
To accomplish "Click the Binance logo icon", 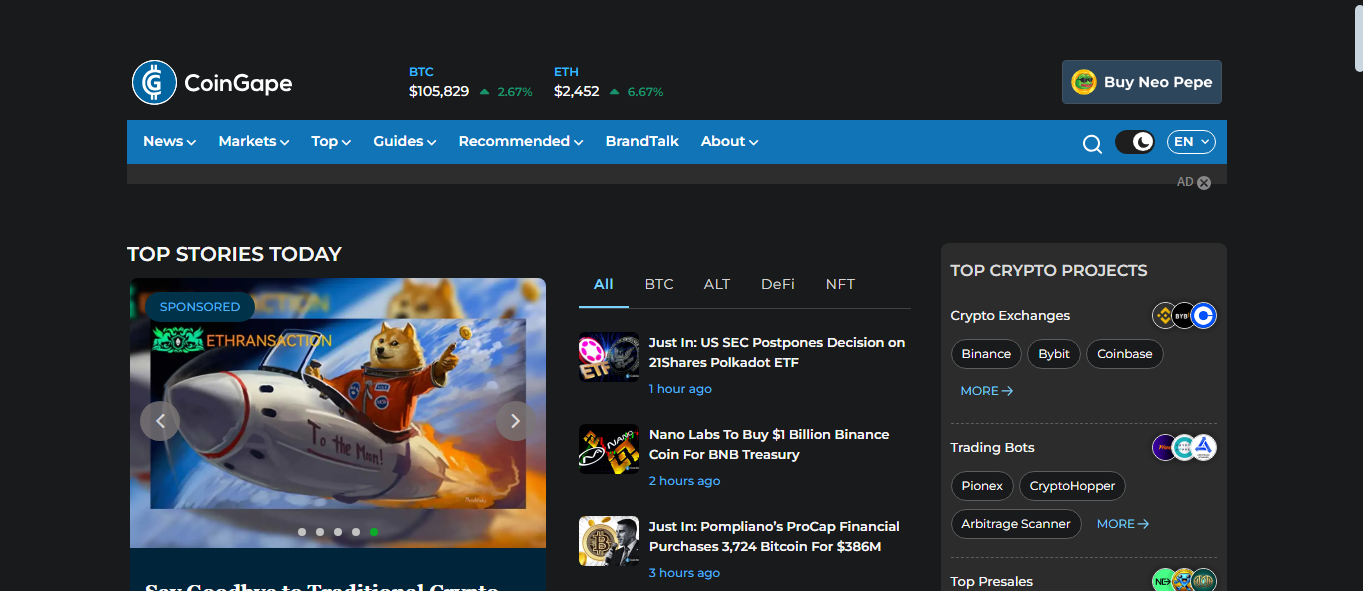I will [1164, 316].
